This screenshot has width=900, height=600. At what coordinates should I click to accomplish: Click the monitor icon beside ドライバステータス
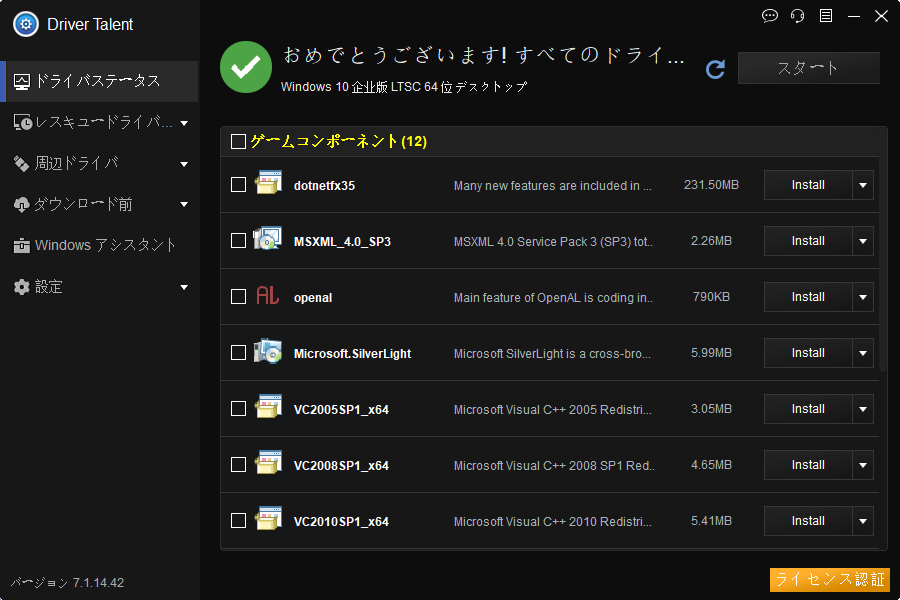coord(22,82)
